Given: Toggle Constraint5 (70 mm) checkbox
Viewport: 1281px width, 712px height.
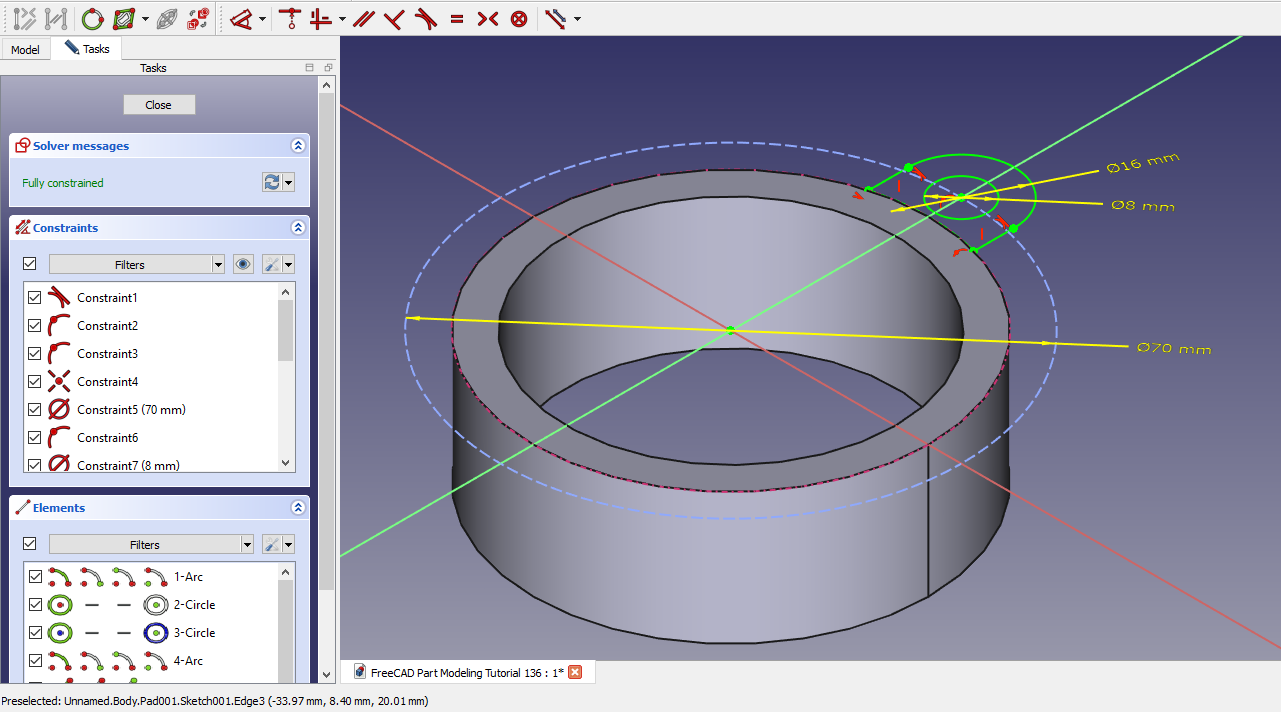Looking at the screenshot, I should tap(35, 410).
